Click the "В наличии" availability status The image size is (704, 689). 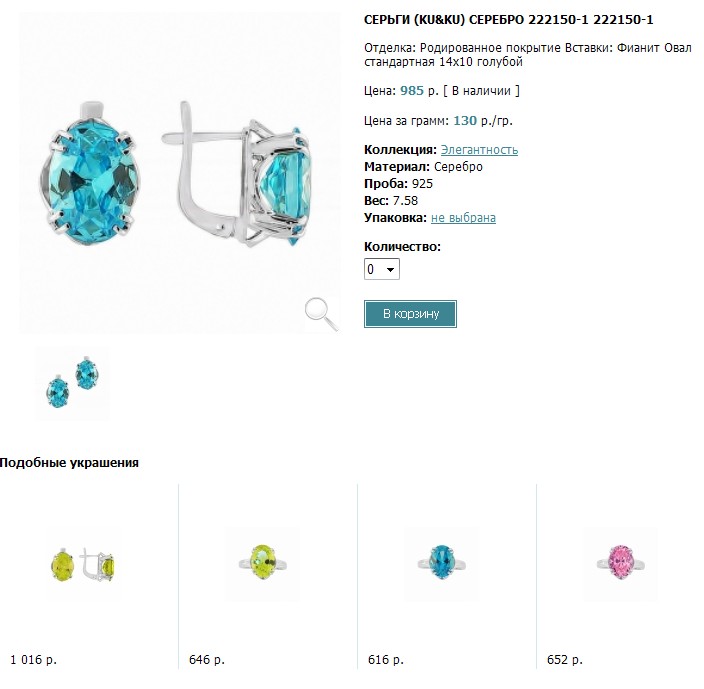[482, 91]
